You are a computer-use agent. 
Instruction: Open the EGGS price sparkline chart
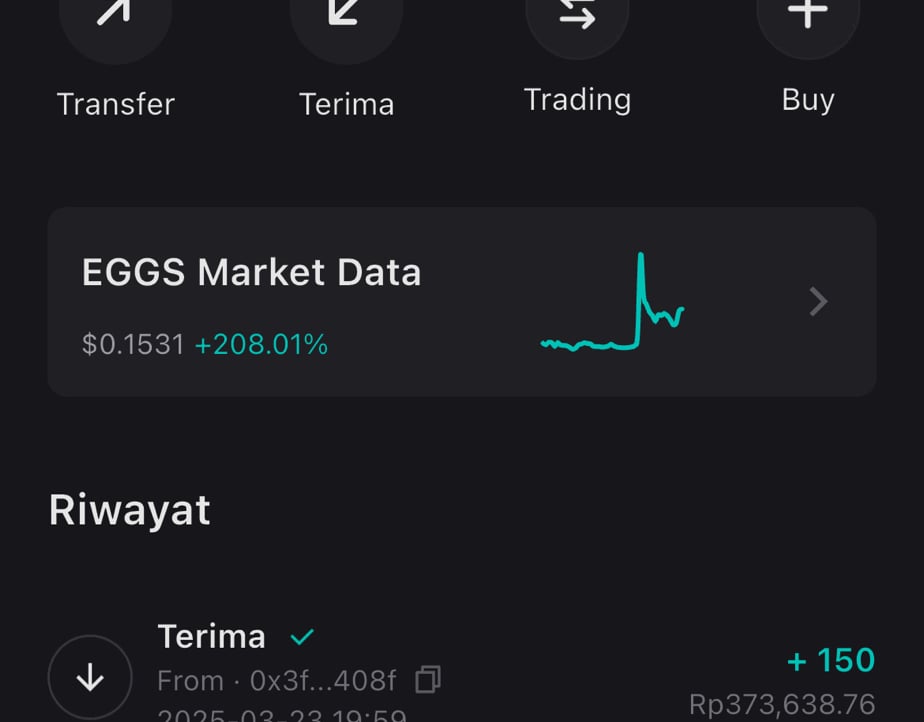[612, 302]
